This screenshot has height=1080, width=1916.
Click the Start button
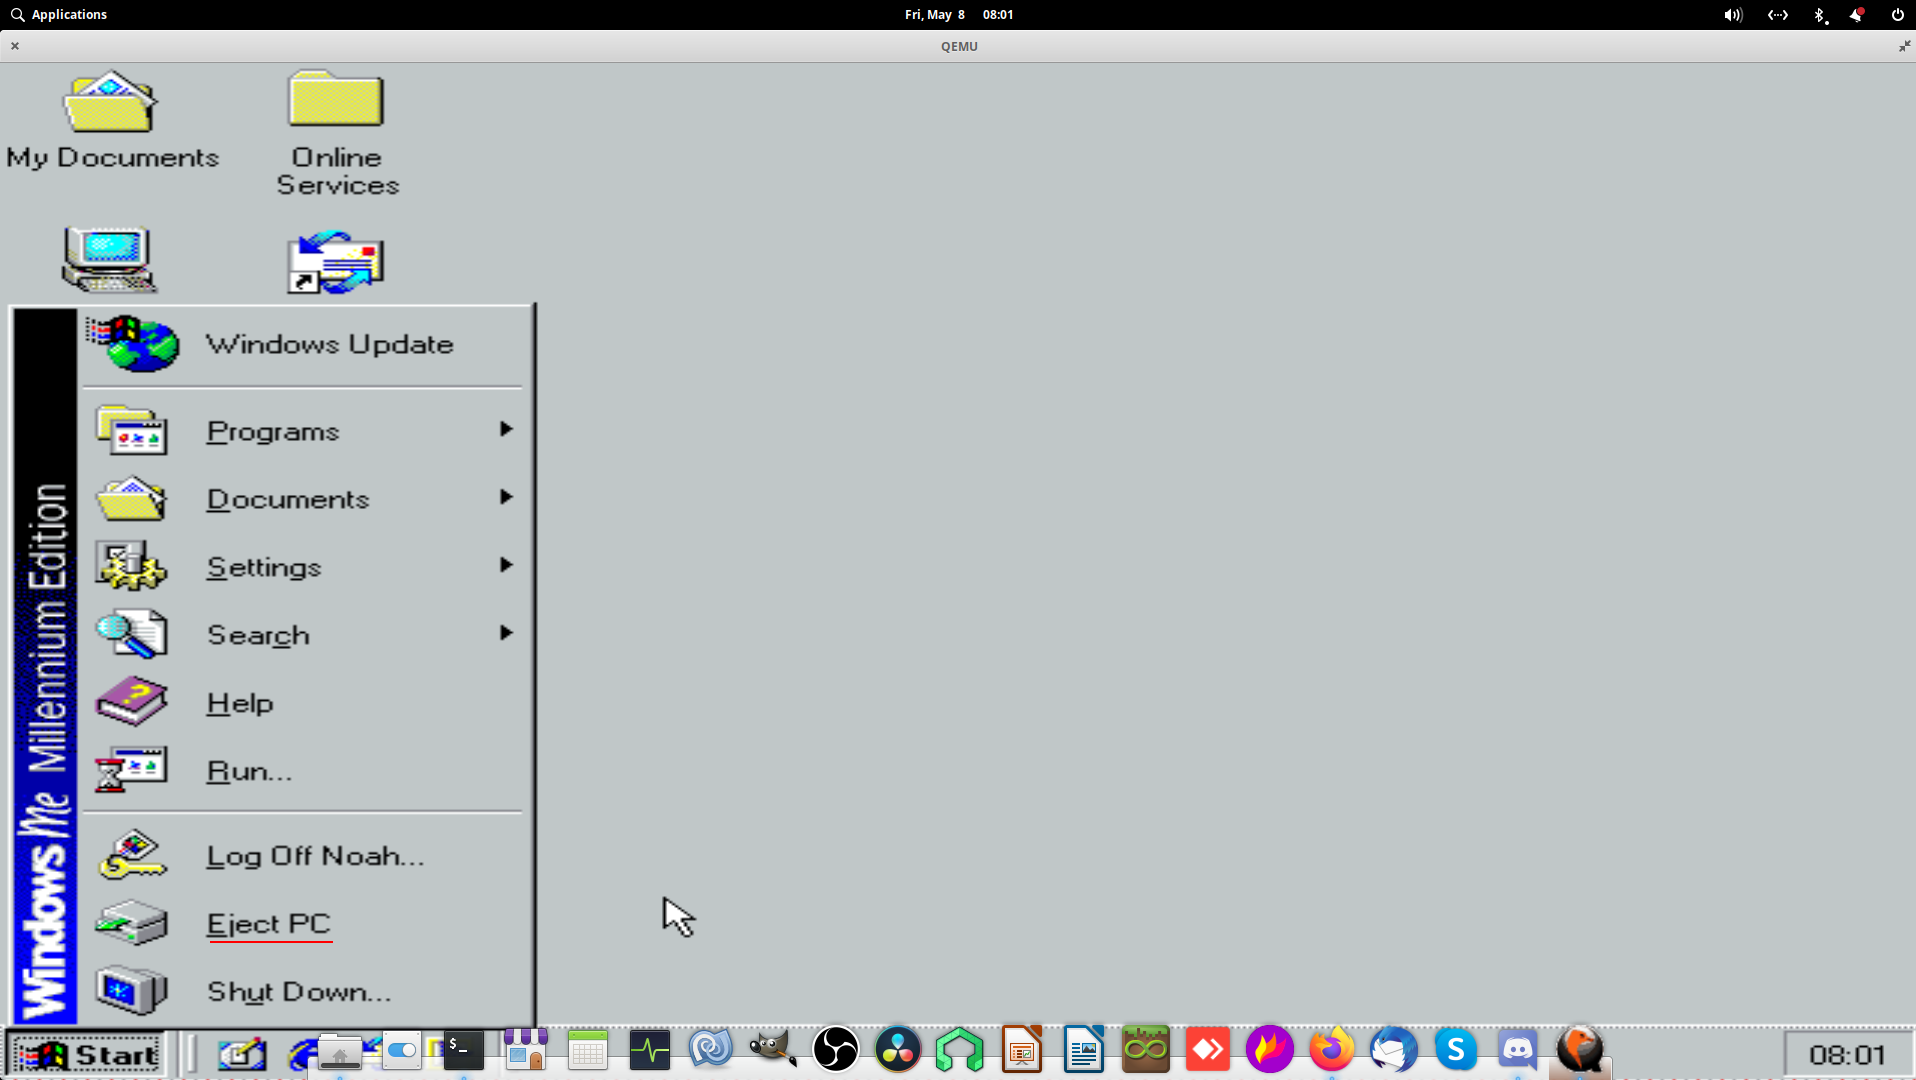(x=86, y=1054)
